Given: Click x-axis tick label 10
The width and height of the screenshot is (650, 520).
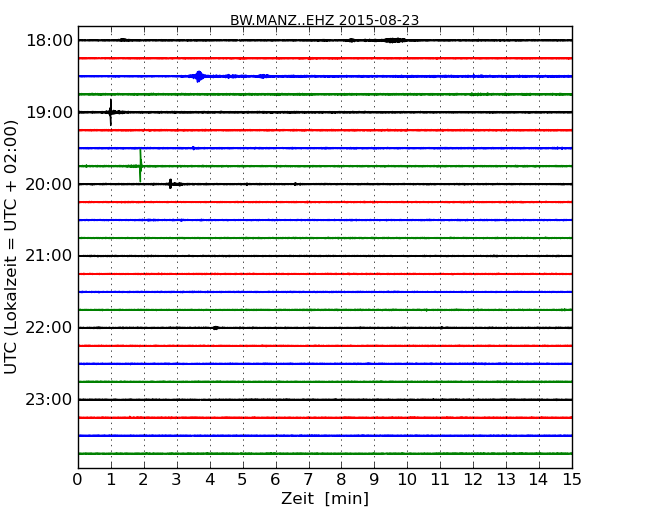Looking at the screenshot, I should pos(406,480).
